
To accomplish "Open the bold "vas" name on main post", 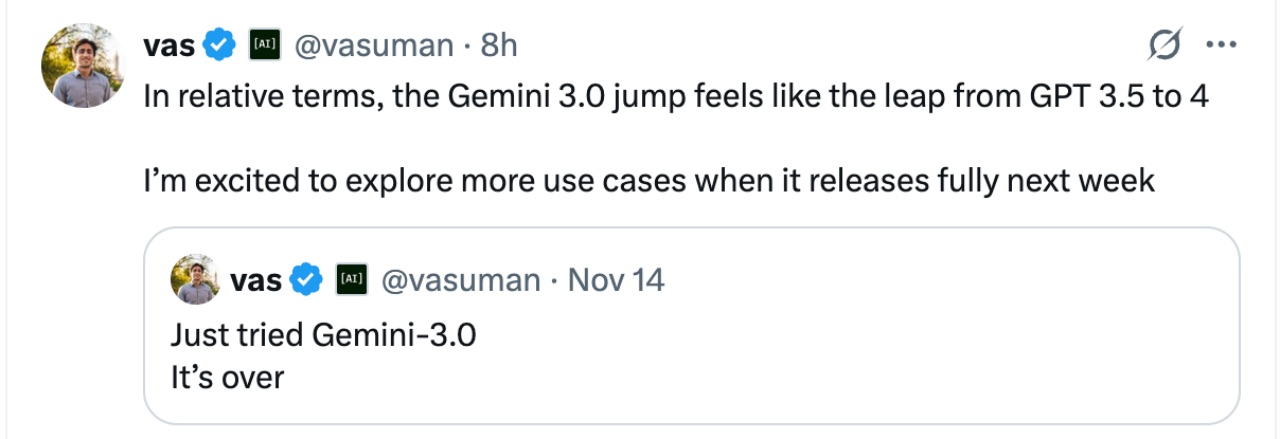I will click(168, 45).
